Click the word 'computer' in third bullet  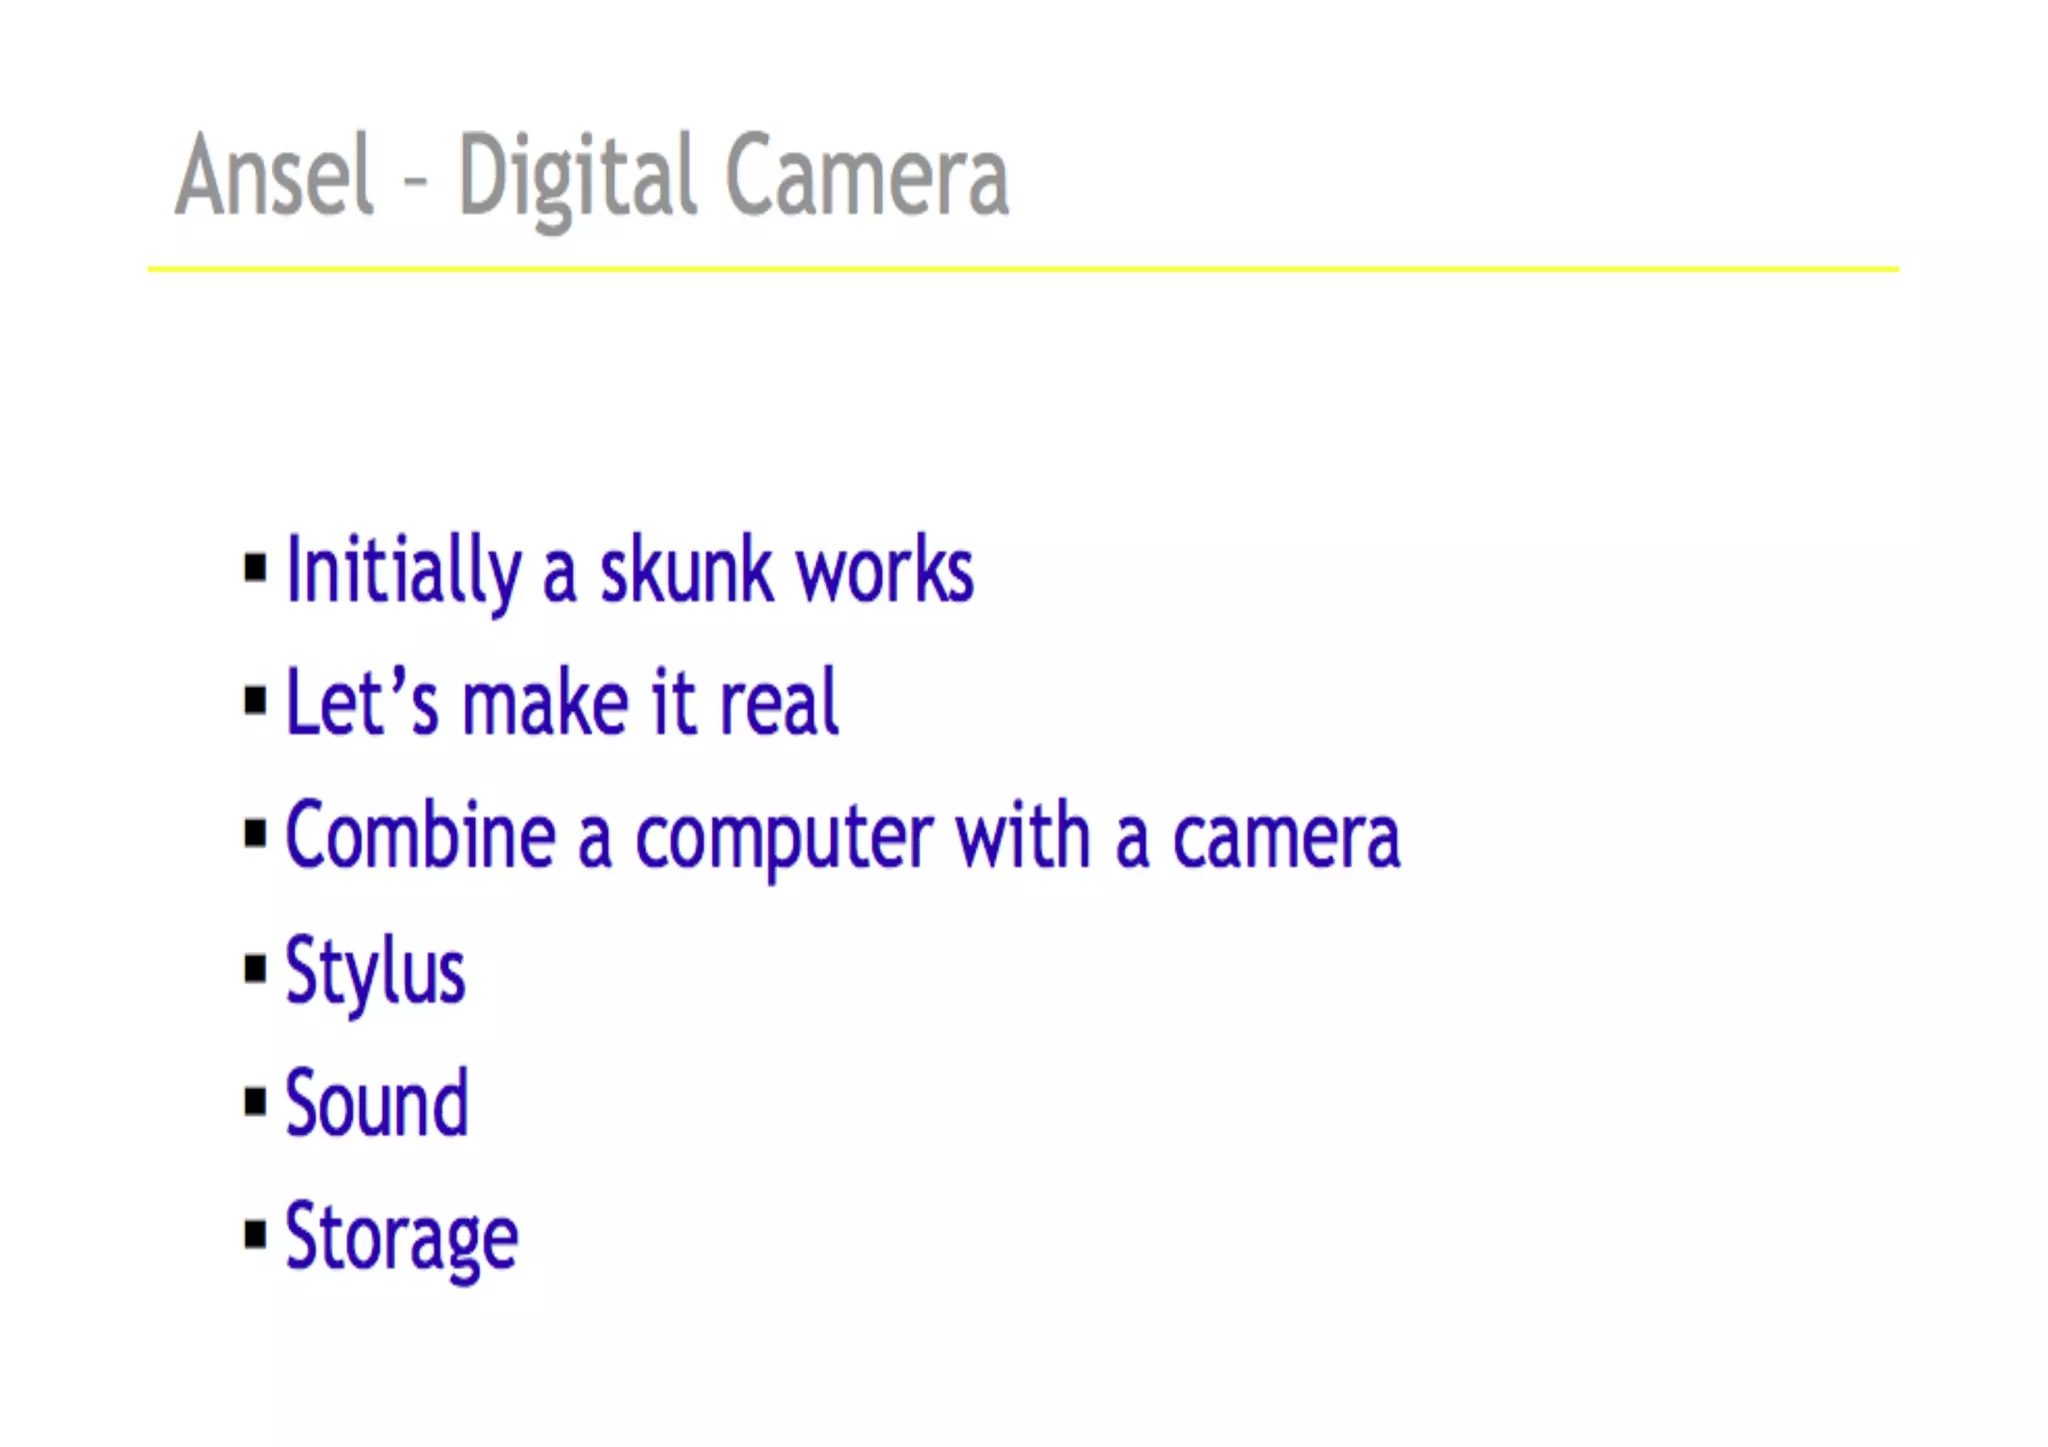(785, 840)
